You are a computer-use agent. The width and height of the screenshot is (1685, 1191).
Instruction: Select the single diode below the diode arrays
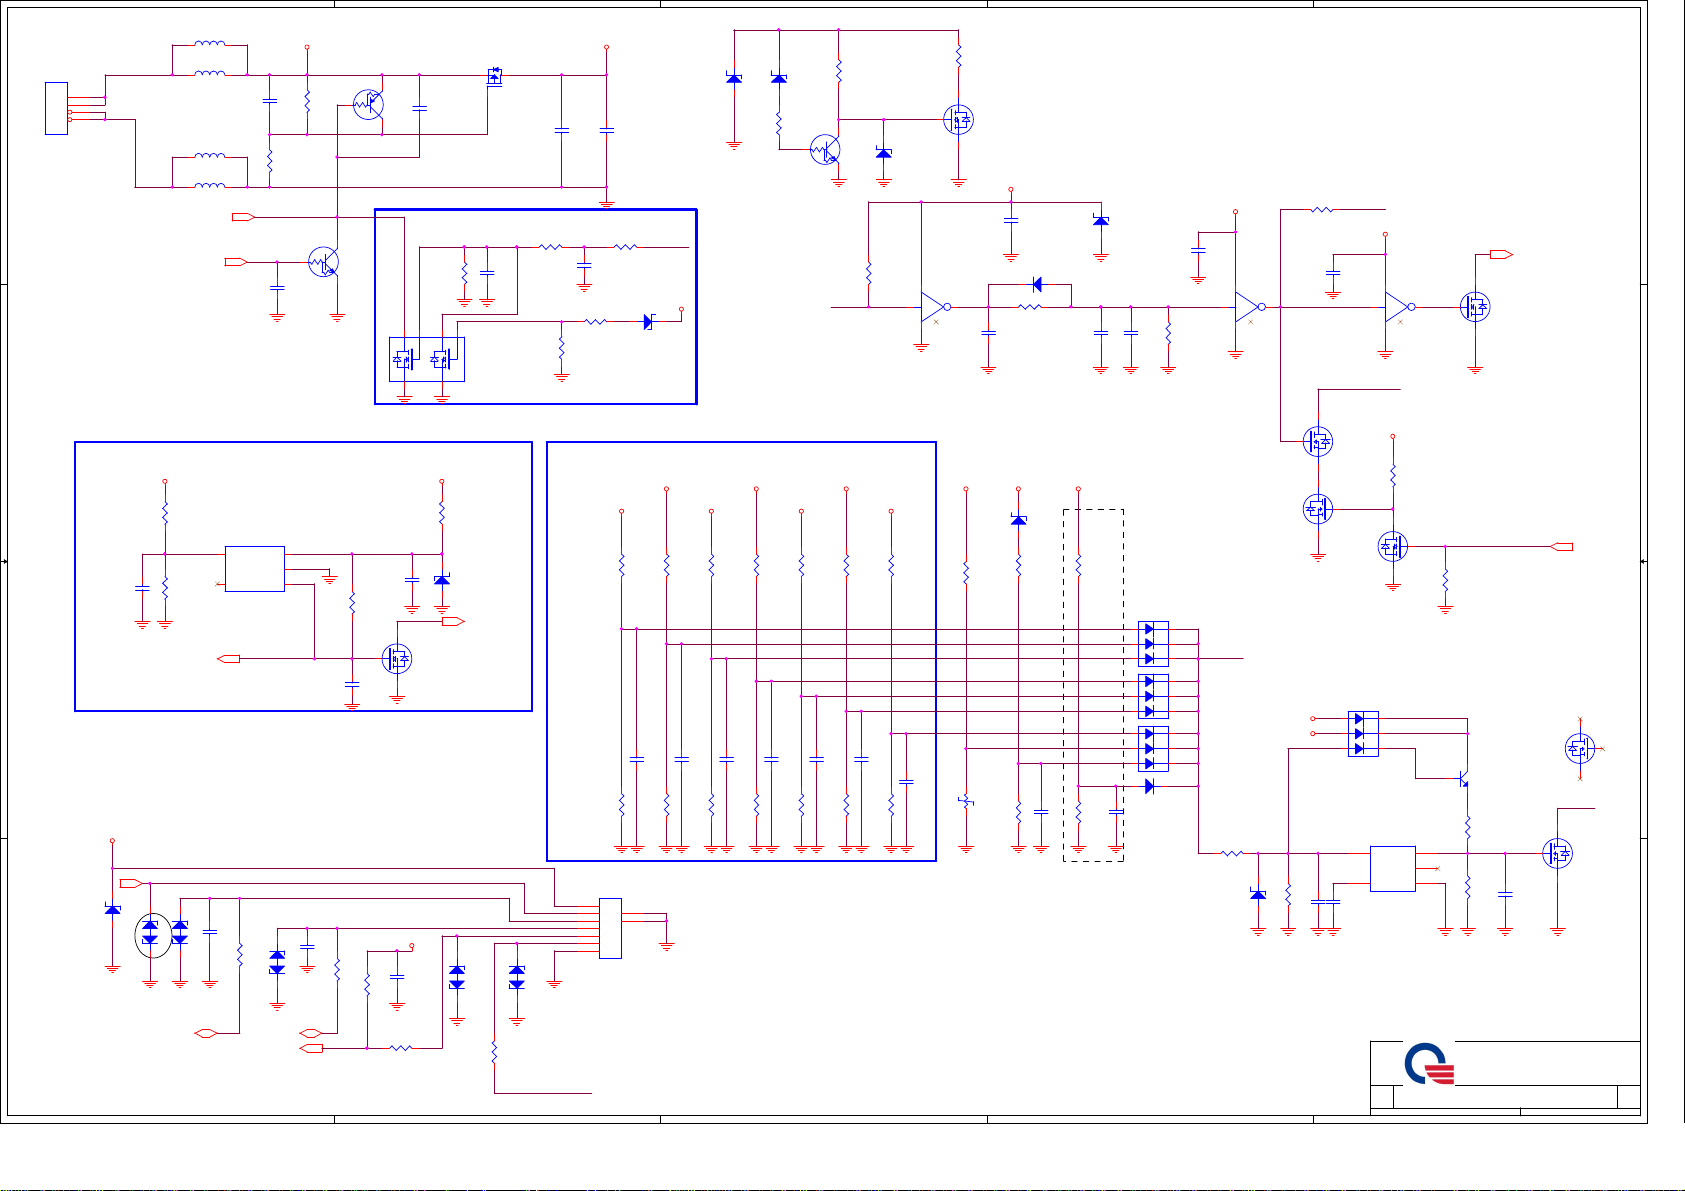tap(1149, 787)
